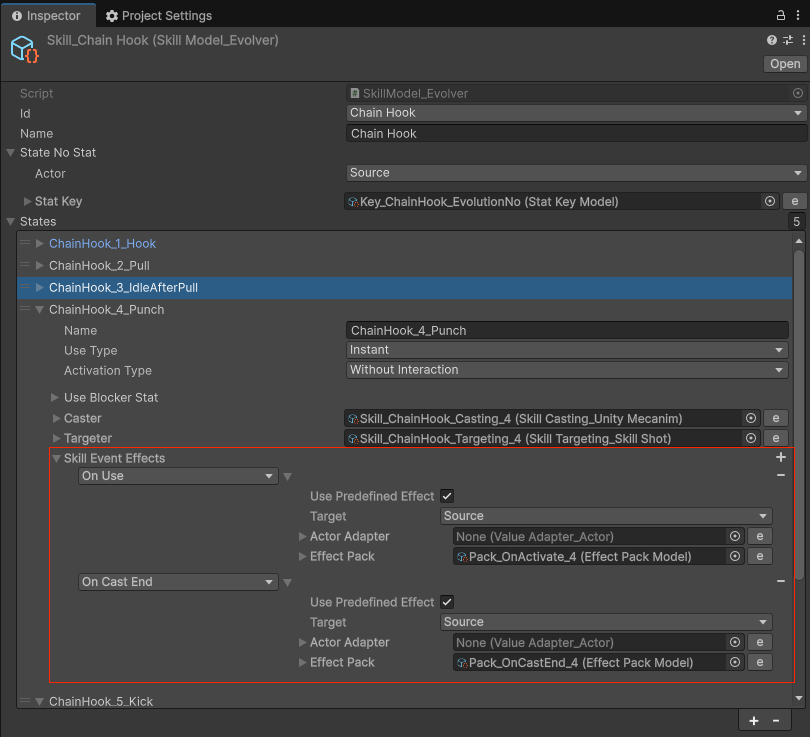Open the component help reference icon
The height and width of the screenshot is (737, 810).
[x=772, y=40]
